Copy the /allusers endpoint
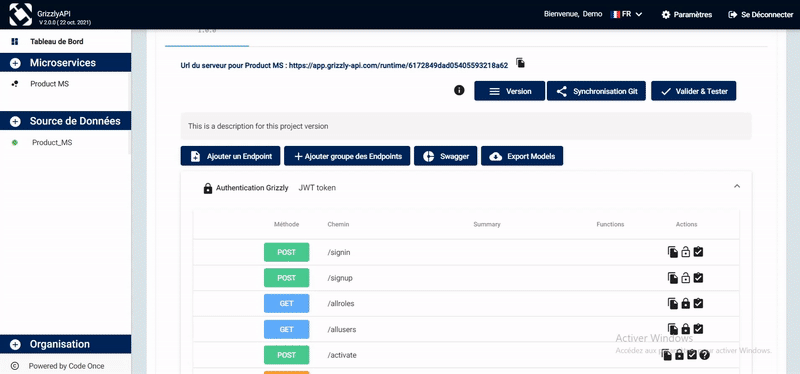Screen dimensions: 800x374 coord(673,329)
